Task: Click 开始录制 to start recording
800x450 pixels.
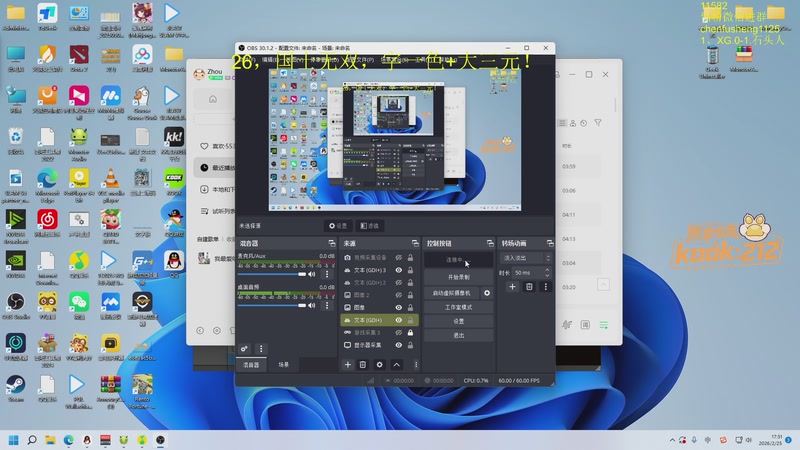Action: click(x=458, y=277)
